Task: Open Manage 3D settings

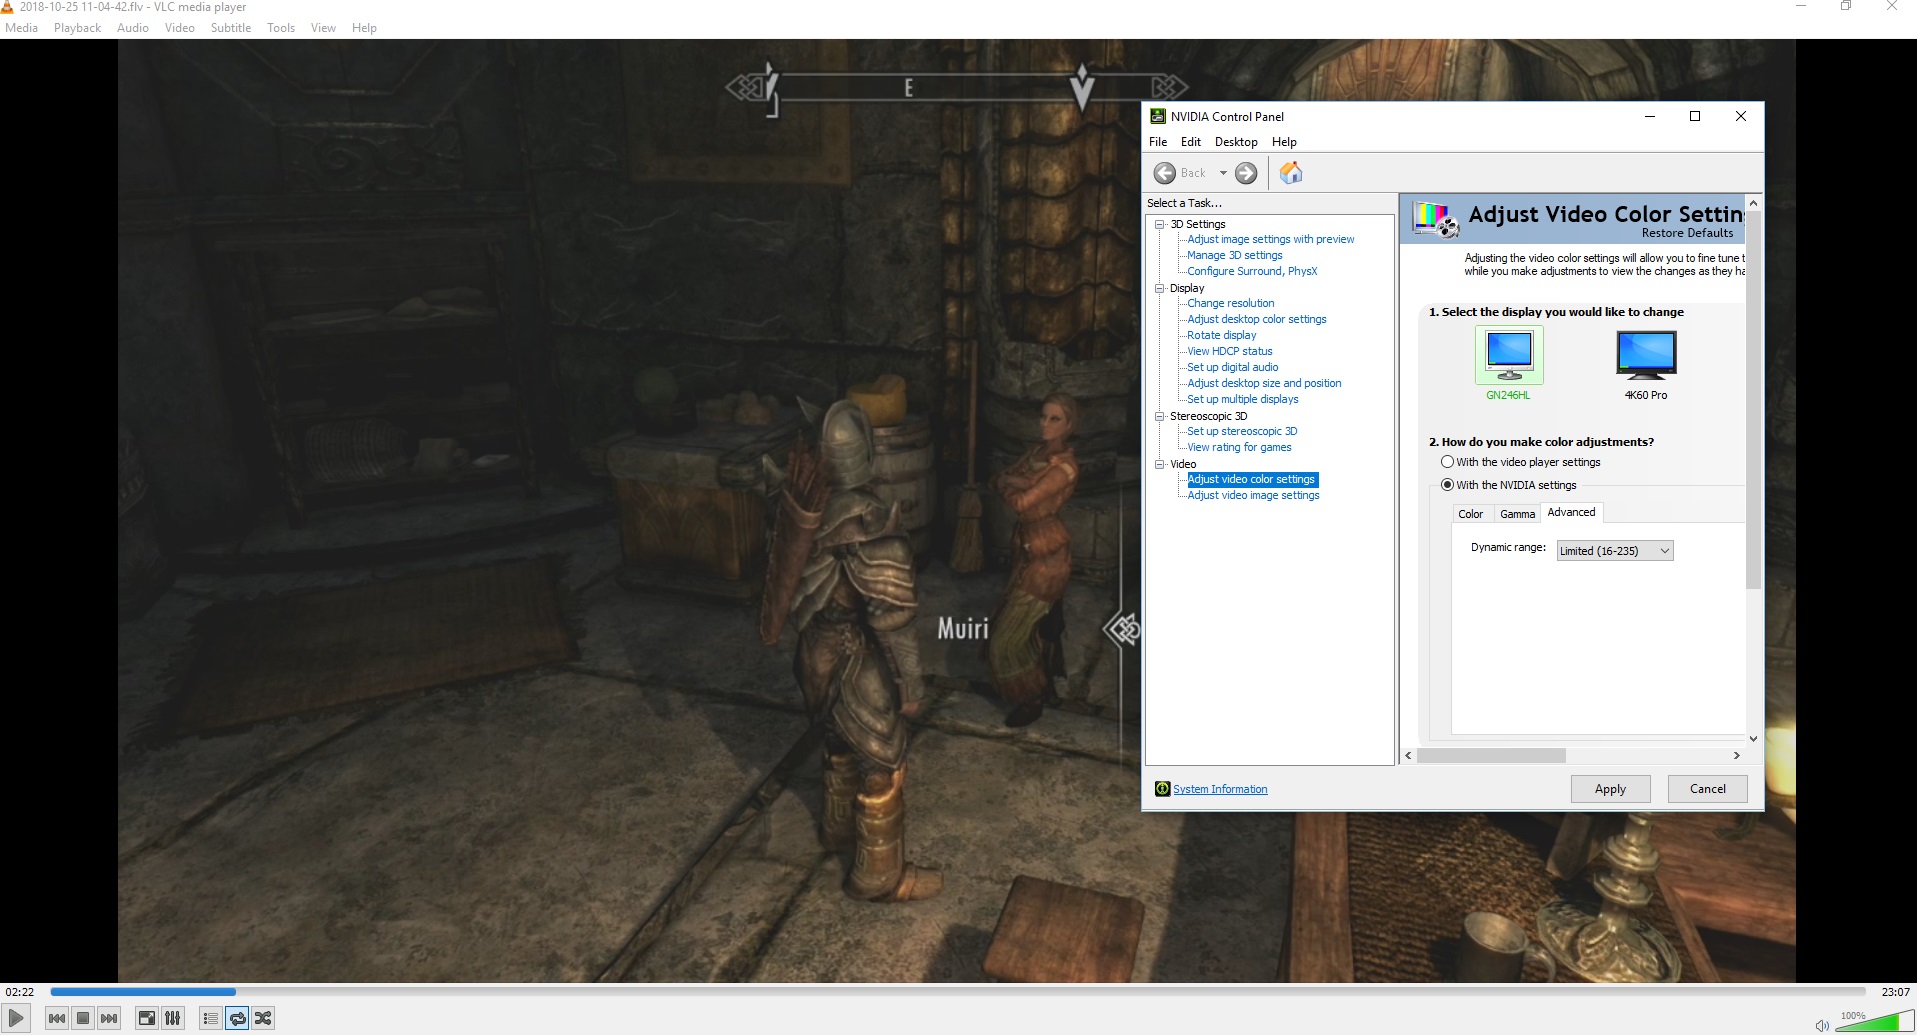Action: click(1235, 256)
